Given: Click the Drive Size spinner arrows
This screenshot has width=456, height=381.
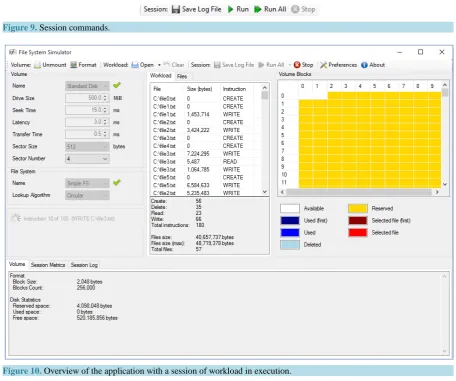Looking at the screenshot, I should [105, 98].
